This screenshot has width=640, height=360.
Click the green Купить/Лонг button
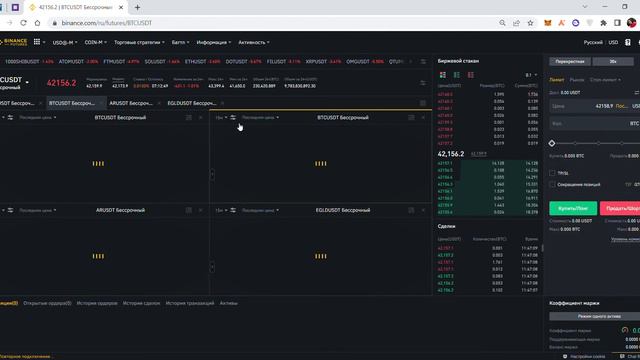[573, 208]
